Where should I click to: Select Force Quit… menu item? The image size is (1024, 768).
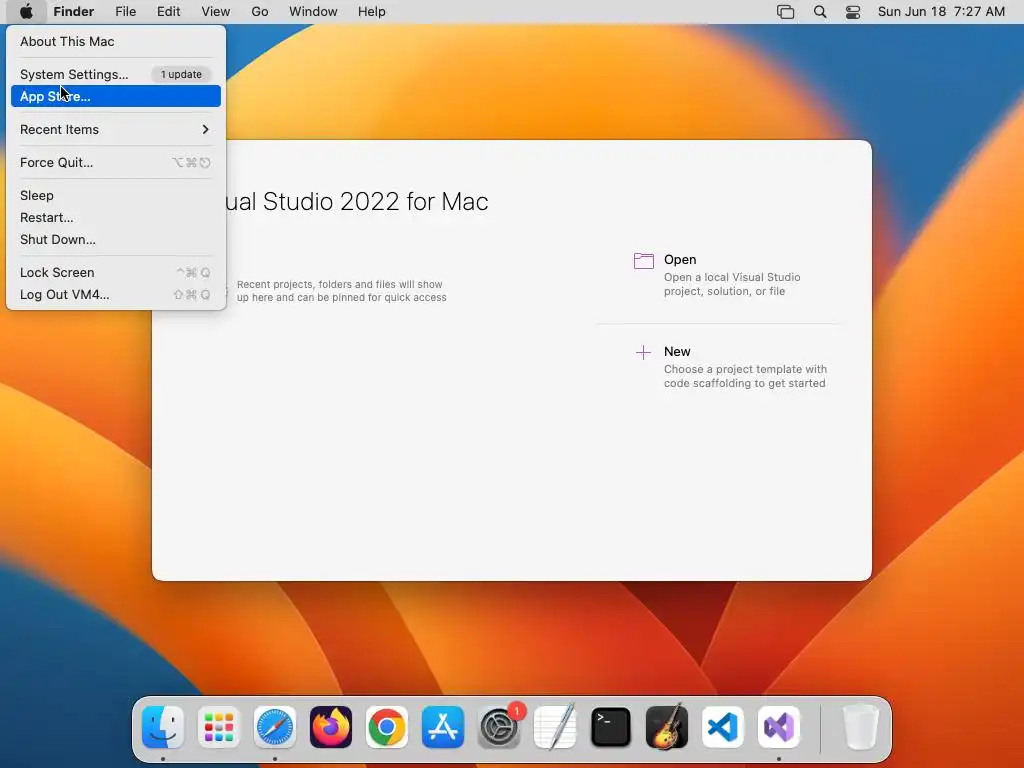[116, 163]
